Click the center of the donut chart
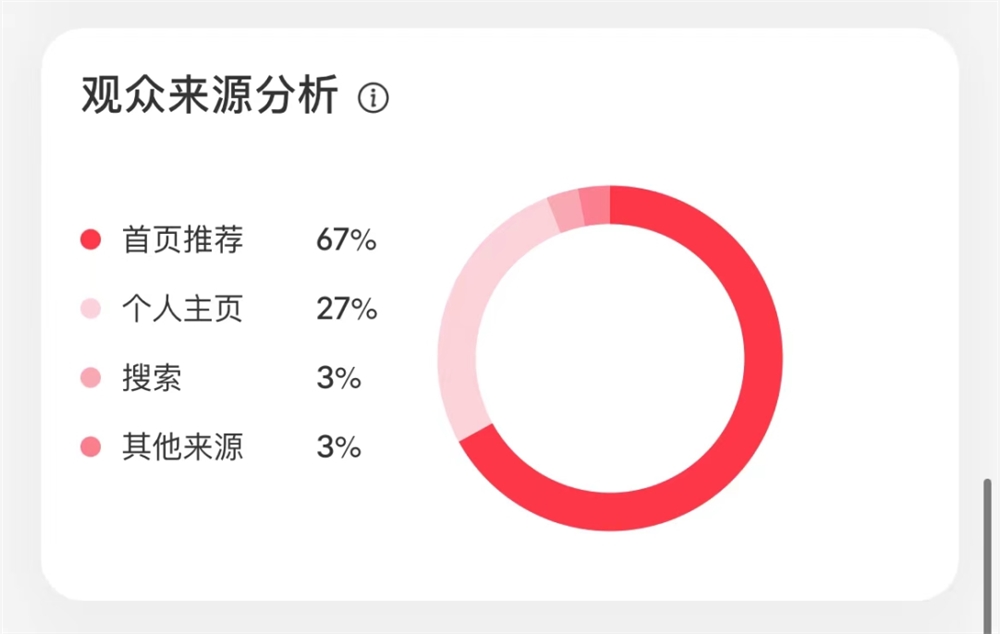 pos(609,355)
